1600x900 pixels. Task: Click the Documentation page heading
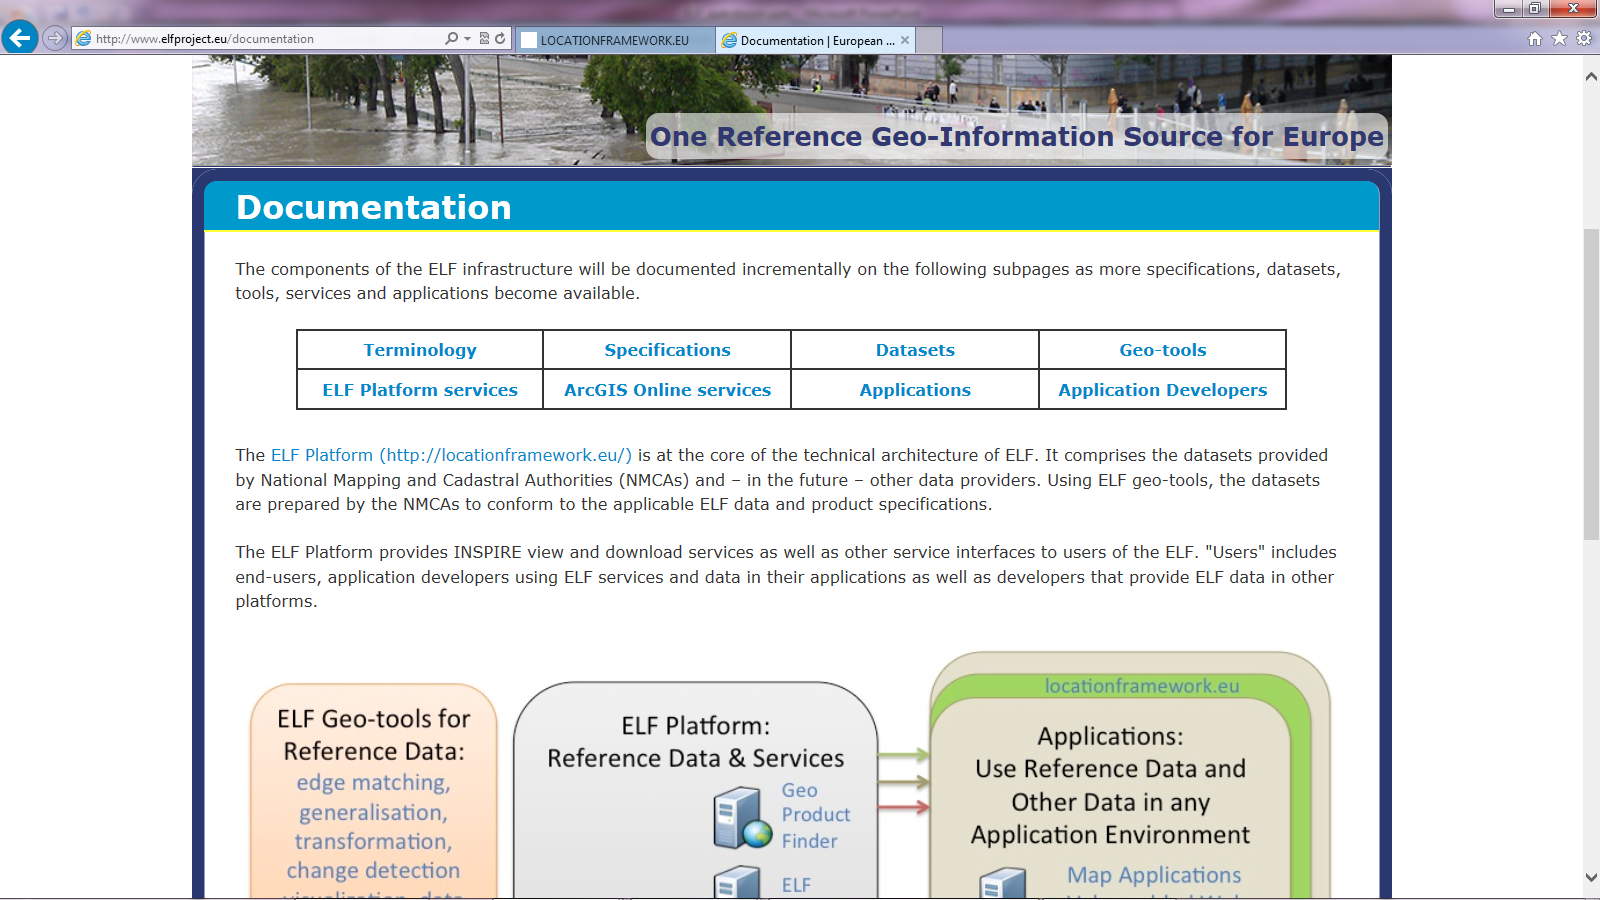tap(374, 207)
